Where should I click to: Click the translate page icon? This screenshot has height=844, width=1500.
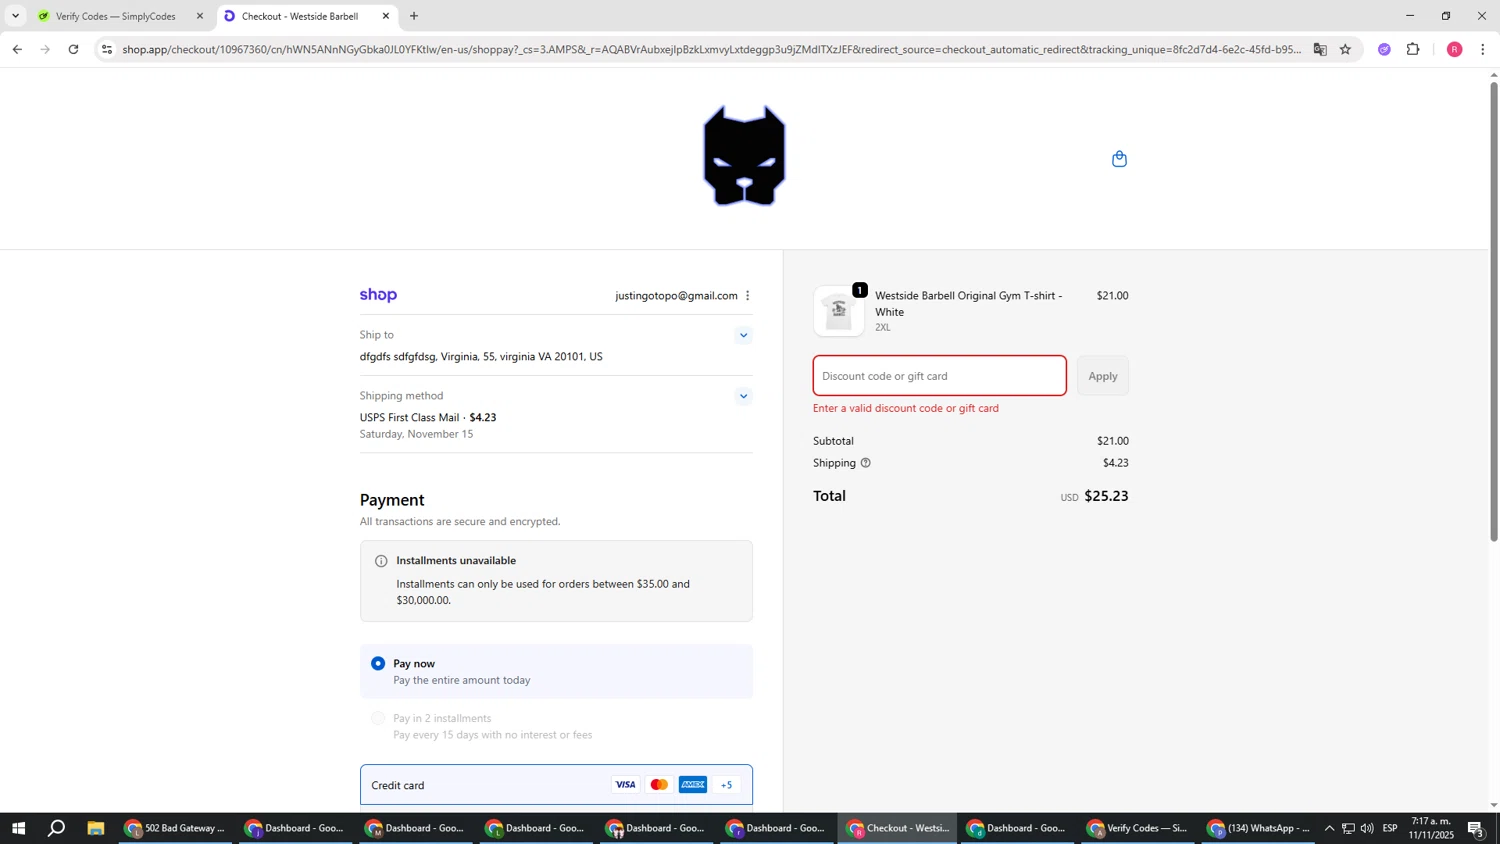coord(1320,49)
